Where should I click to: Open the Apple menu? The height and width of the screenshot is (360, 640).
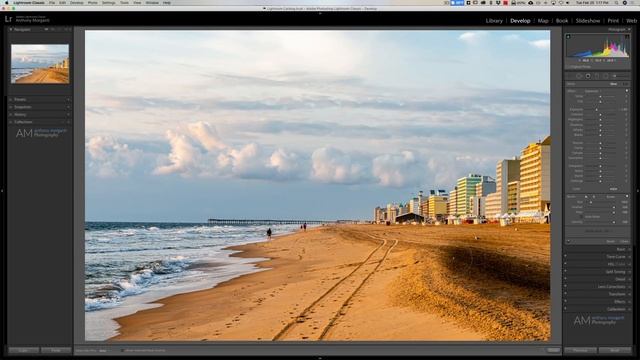pos(7,3)
